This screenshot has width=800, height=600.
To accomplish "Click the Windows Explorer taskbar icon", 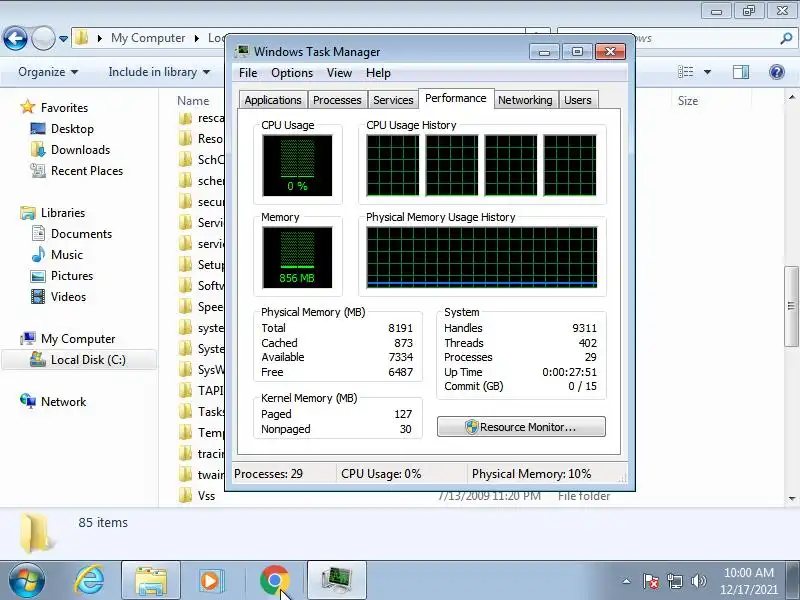I will coord(151,581).
